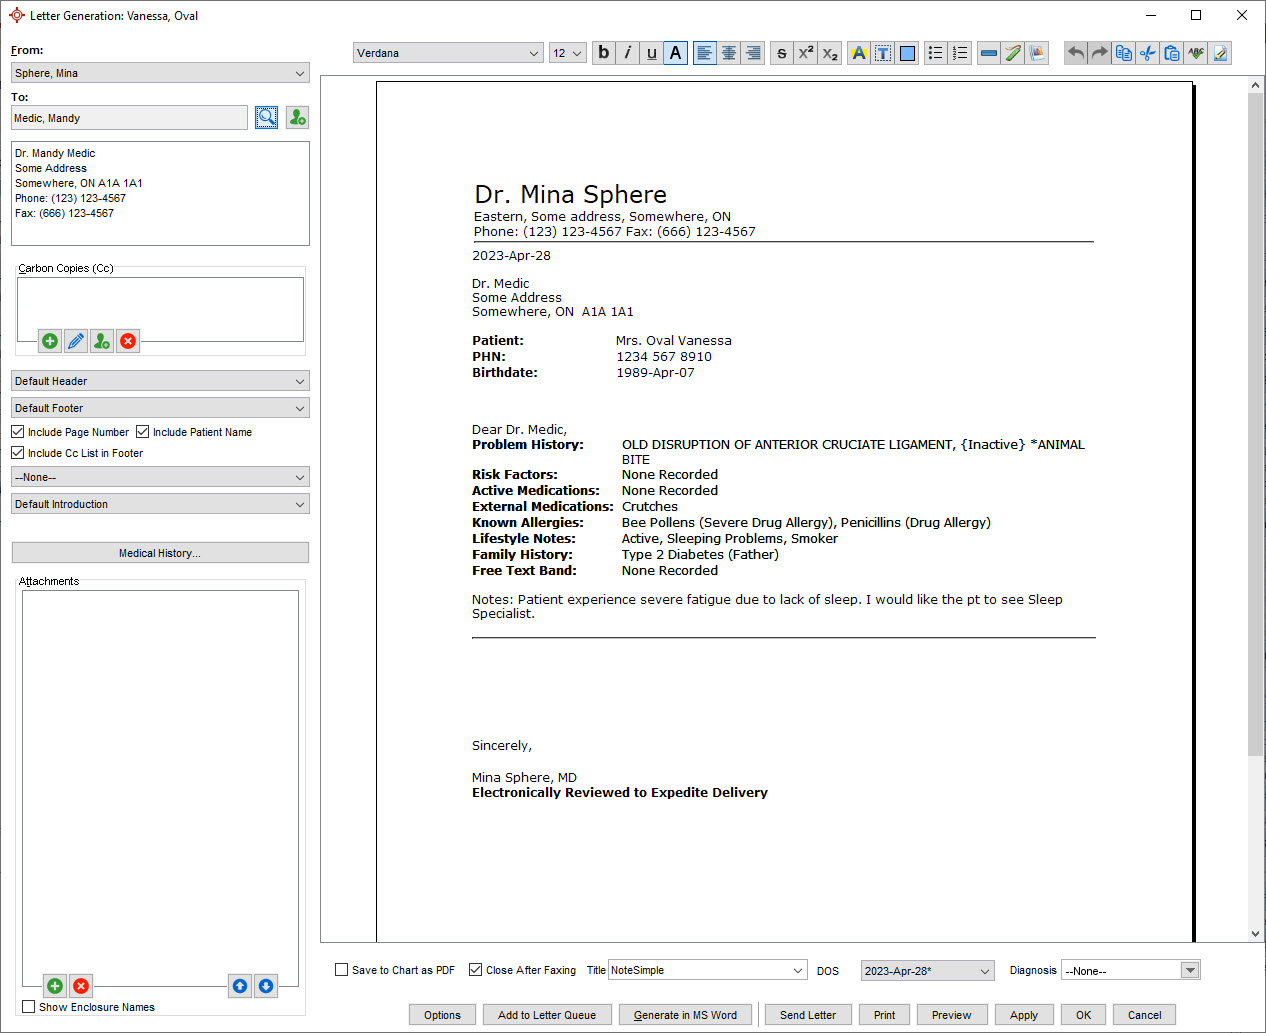Toggle bold text formatting
The height and width of the screenshot is (1033, 1266).
tap(603, 52)
